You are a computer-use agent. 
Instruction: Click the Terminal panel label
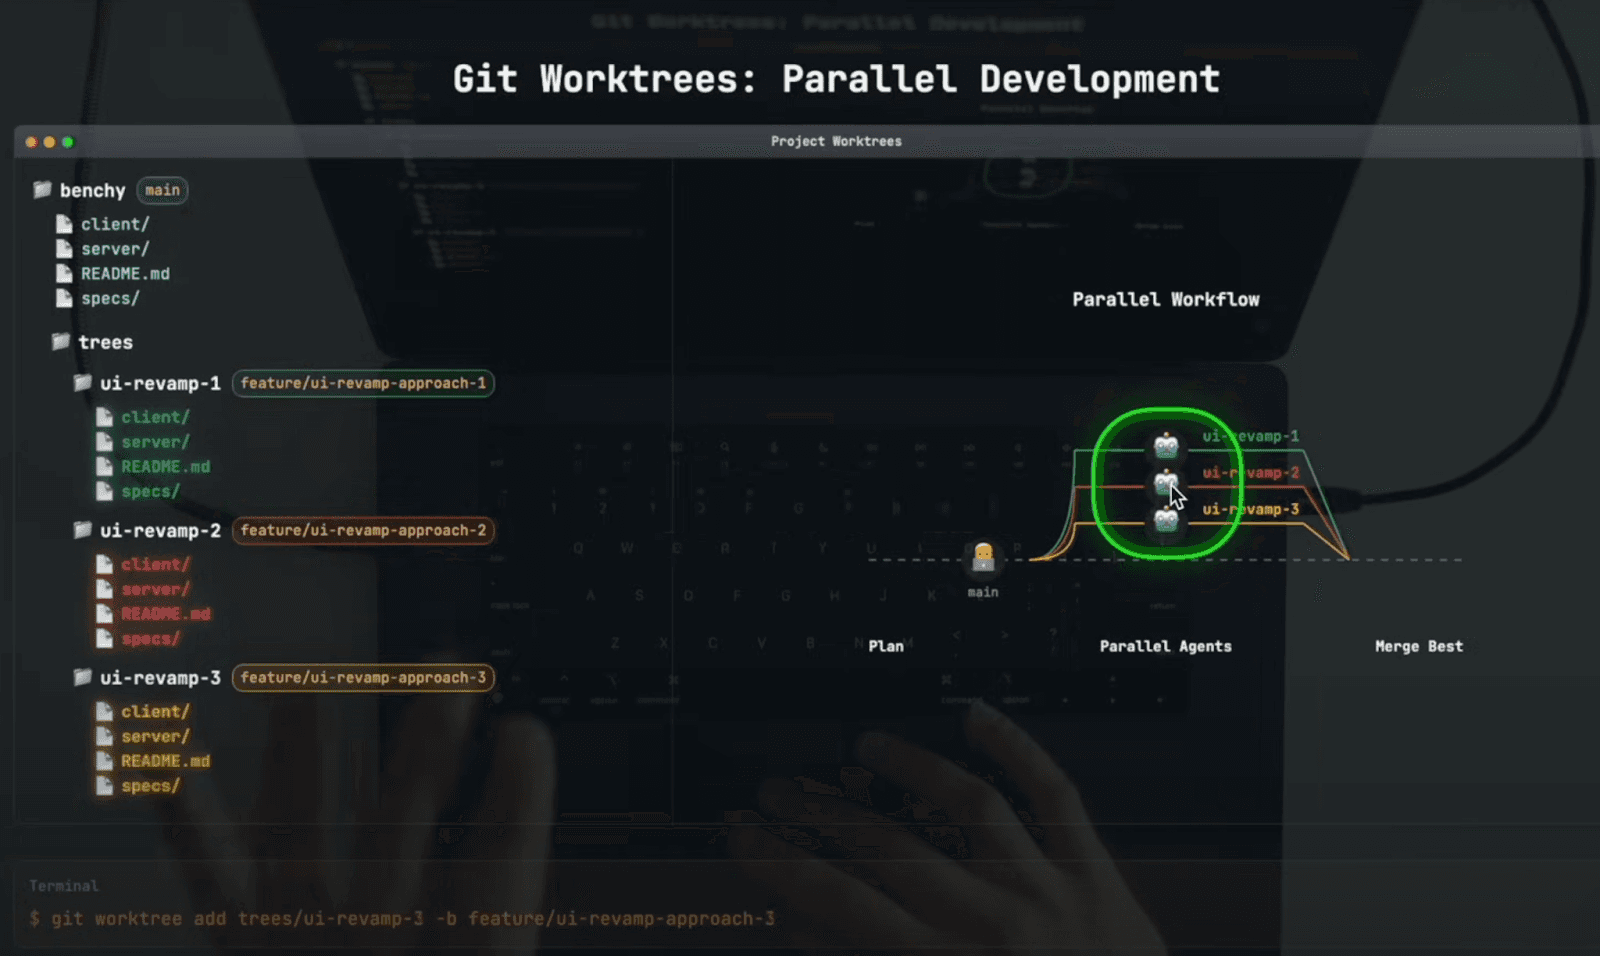coord(64,886)
